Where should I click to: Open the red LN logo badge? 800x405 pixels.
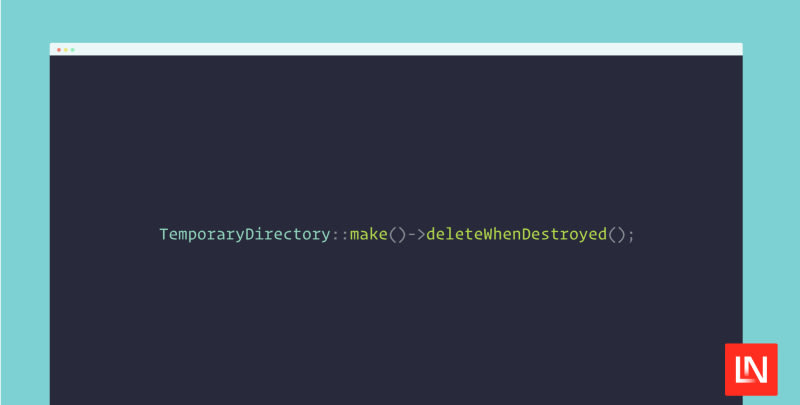click(751, 369)
